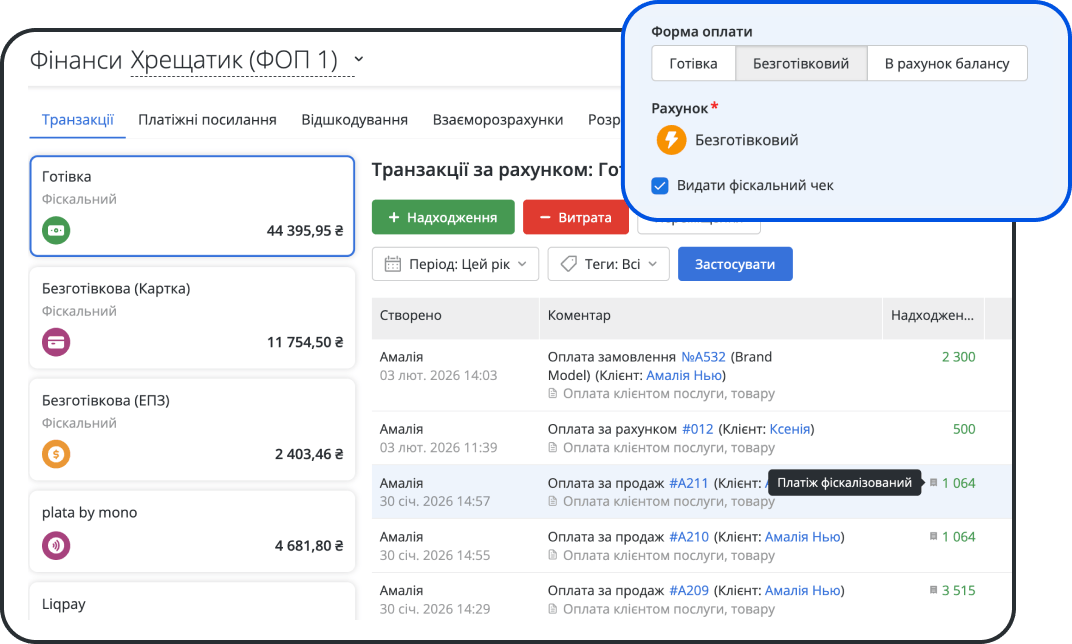Click the balance 4 681,80 ₴
This screenshot has height=644, width=1072.
(309, 546)
